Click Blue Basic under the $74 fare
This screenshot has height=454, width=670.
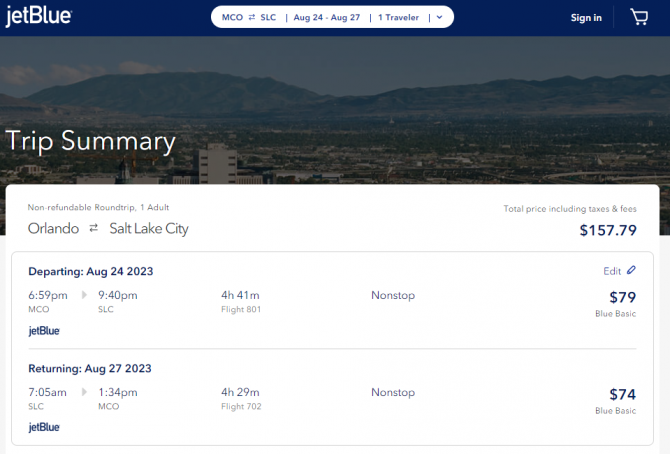click(x=615, y=411)
